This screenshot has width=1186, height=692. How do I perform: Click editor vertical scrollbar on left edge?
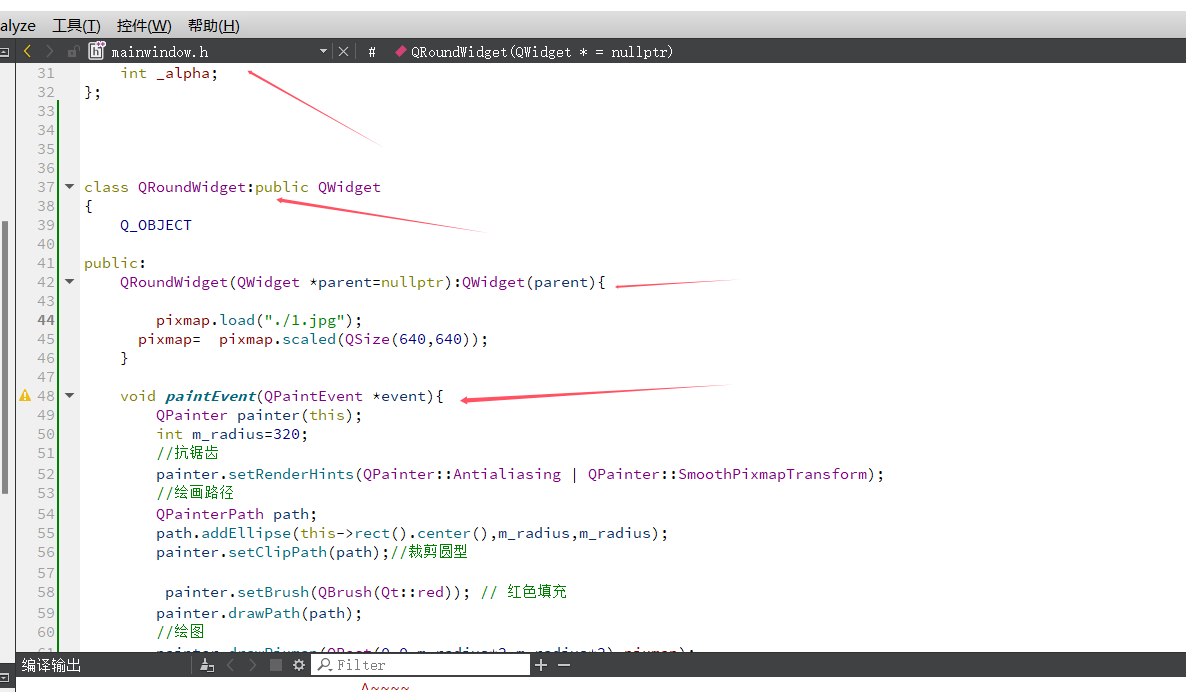pos(5,355)
